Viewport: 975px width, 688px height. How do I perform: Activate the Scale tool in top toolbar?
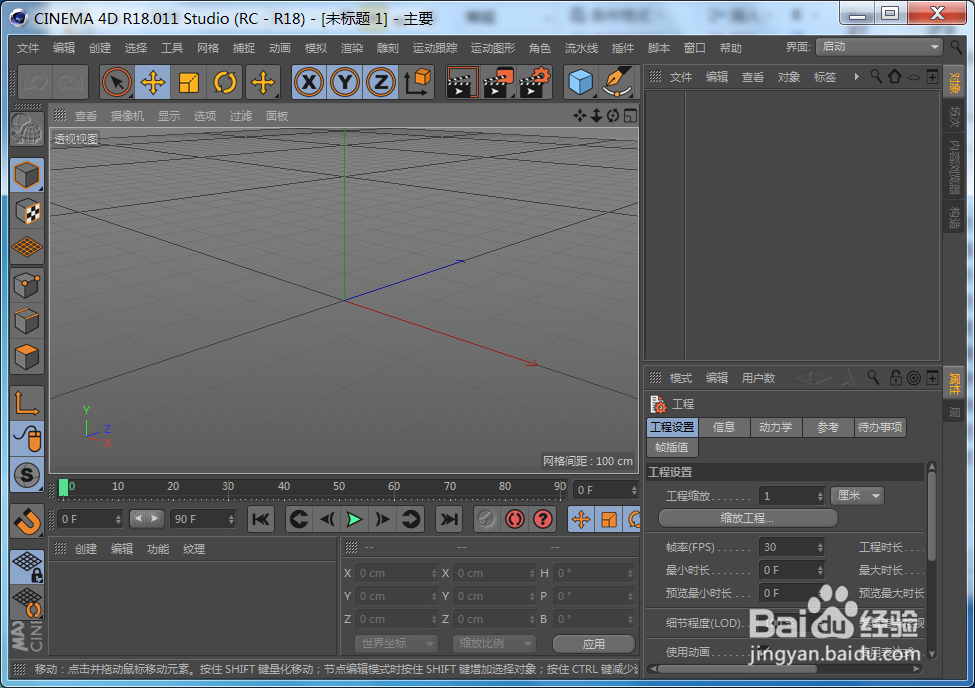[188, 82]
